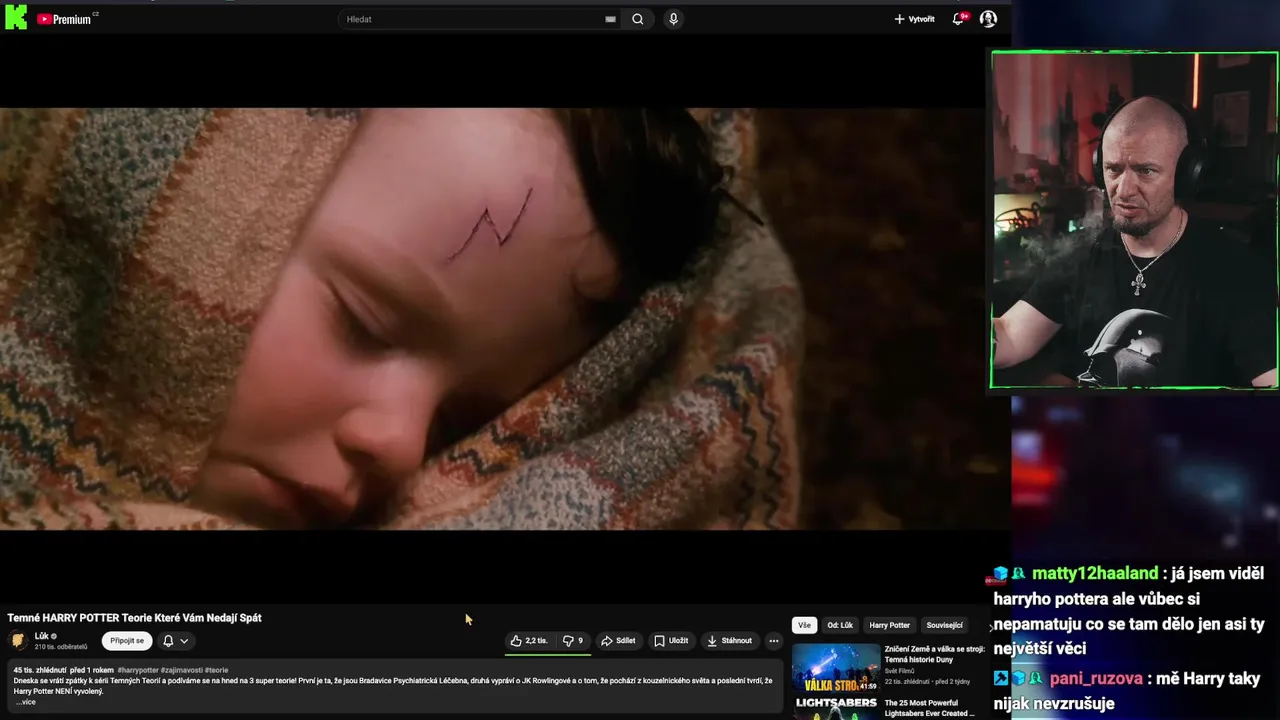The width and height of the screenshot is (1280, 720).
Task: Open Válka stroj video thumbnail
Action: point(836,667)
